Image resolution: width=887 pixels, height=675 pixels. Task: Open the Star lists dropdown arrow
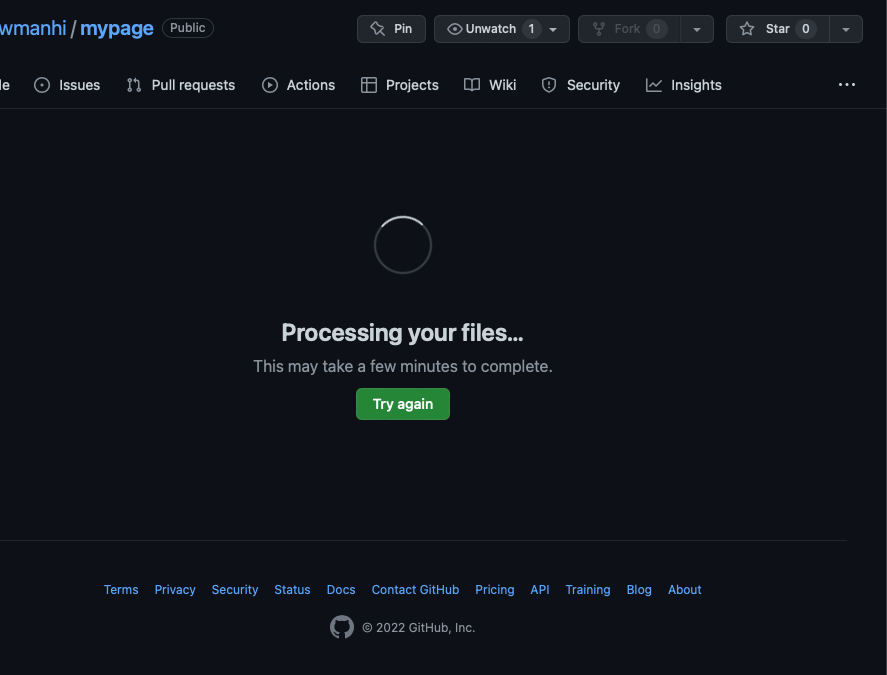(x=846, y=29)
